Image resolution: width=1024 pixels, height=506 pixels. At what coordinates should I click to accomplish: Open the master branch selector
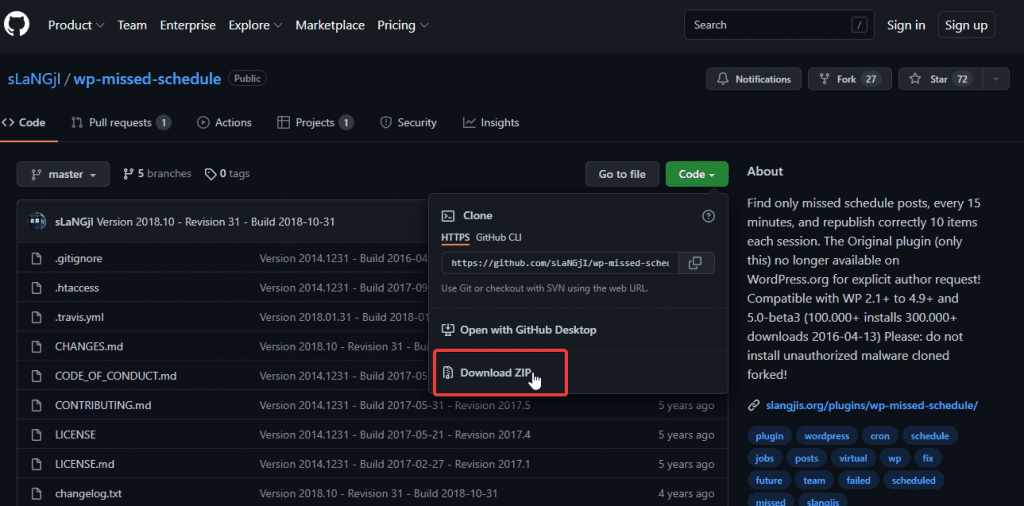63,174
